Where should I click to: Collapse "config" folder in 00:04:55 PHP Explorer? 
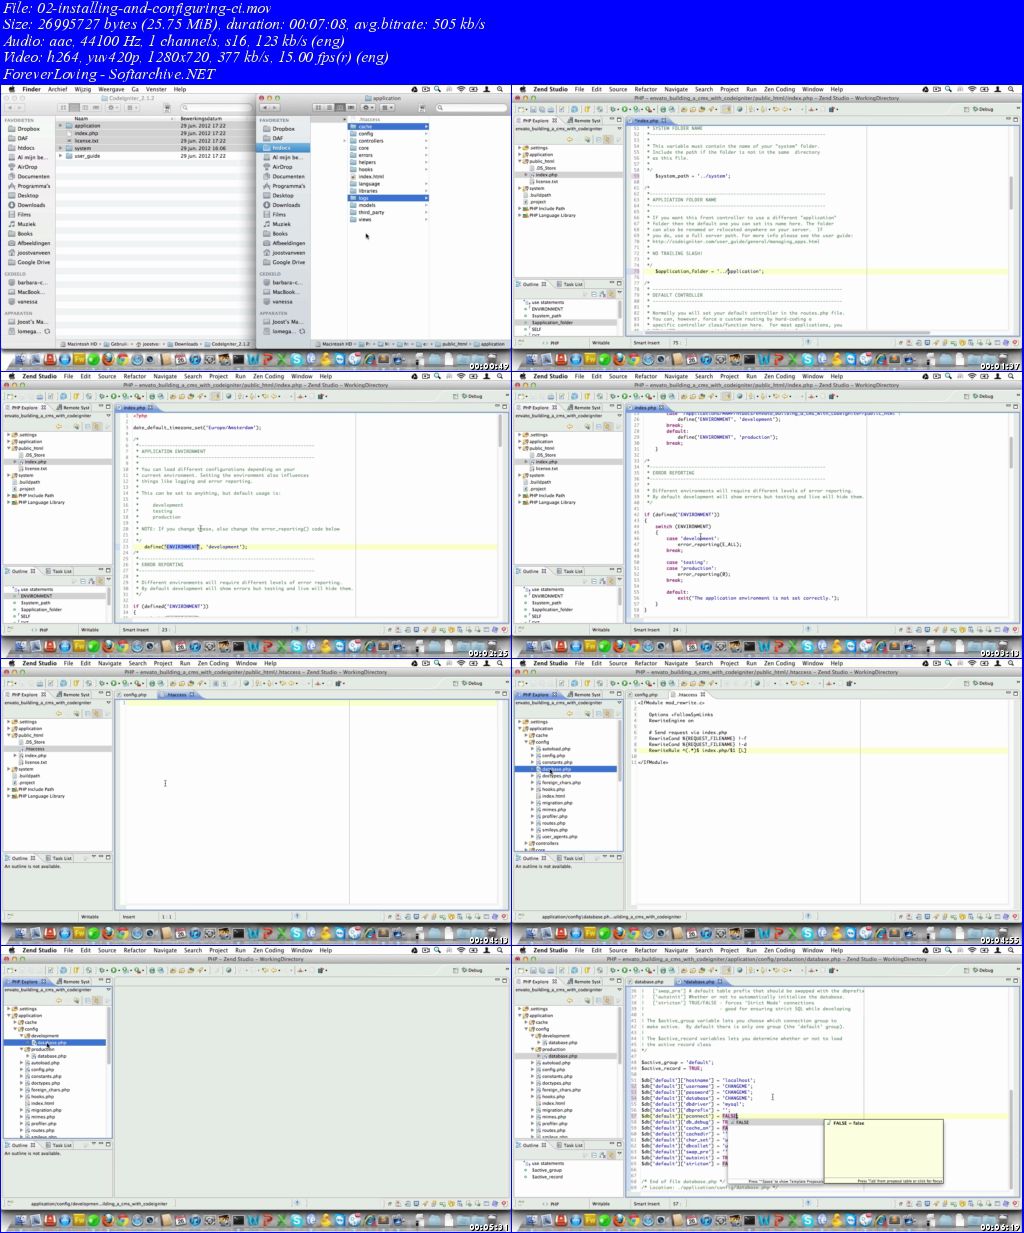click(526, 742)
